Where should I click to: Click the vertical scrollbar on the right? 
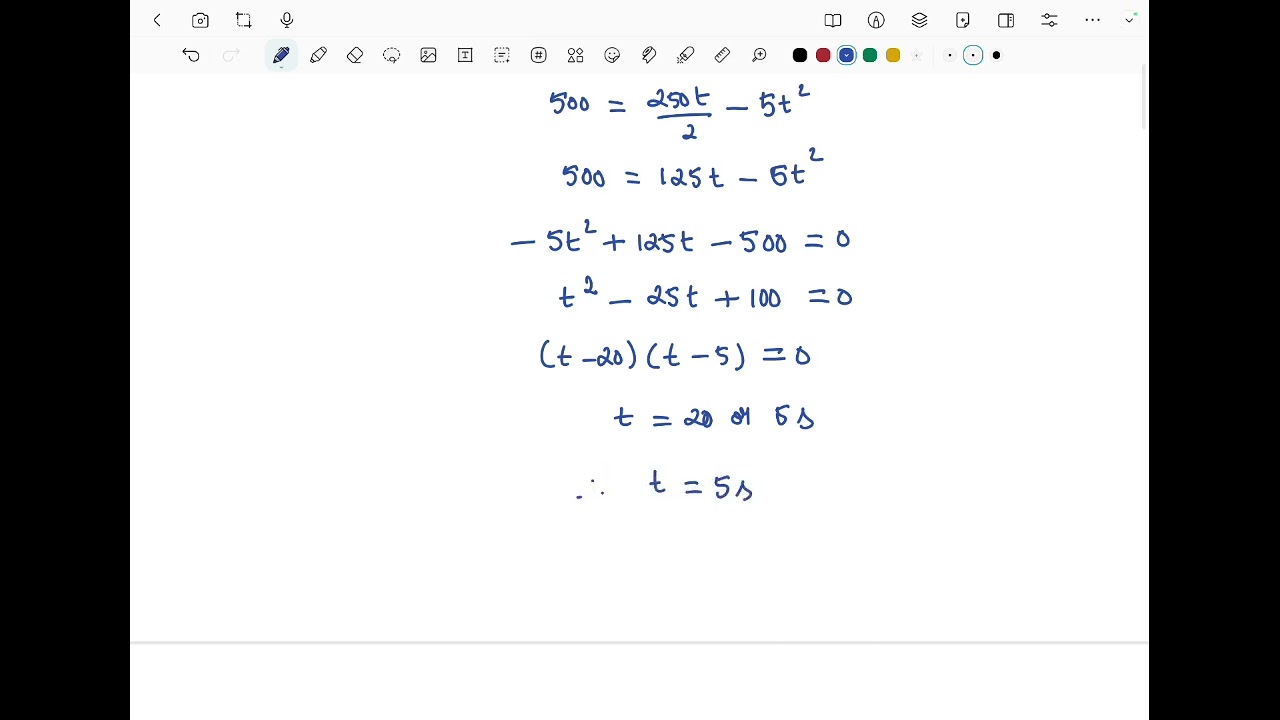(x=1145, y=97)
